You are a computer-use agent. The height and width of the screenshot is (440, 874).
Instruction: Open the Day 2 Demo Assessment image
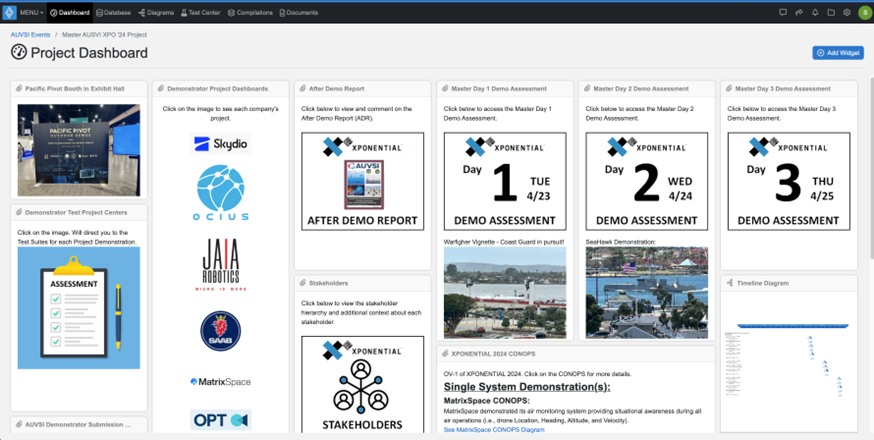coord(647,181)
